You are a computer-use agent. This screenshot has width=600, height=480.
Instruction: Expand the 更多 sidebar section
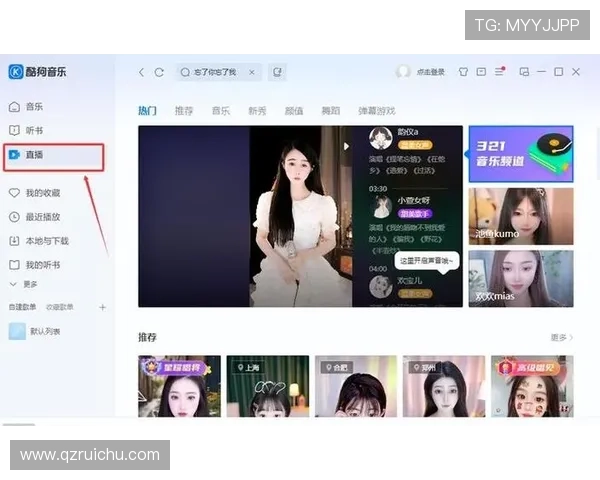coord(24,284)
